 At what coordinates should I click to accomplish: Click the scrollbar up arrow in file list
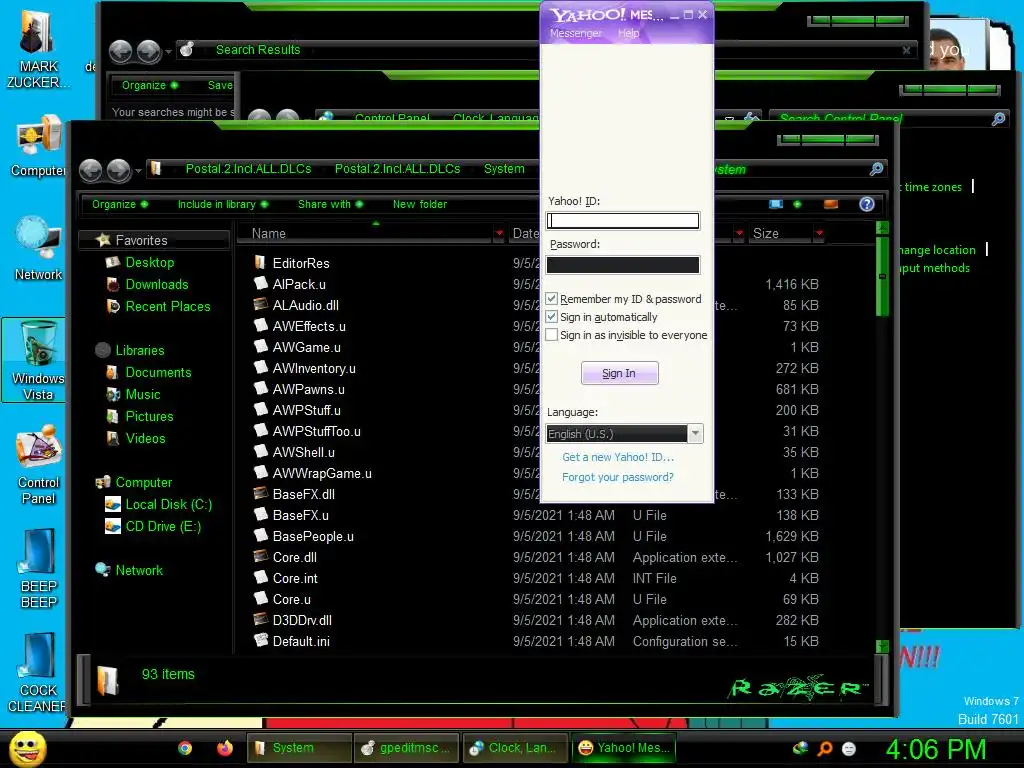coord(882,228)
